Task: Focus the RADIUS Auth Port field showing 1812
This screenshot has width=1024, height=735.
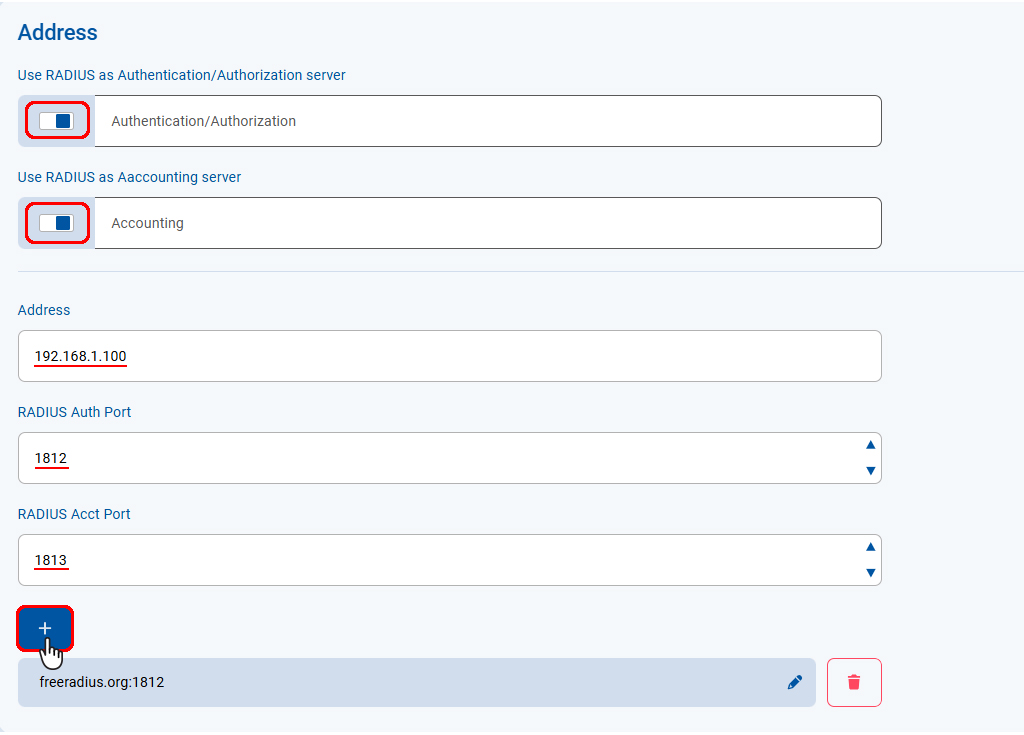Action: coord(440,458)
